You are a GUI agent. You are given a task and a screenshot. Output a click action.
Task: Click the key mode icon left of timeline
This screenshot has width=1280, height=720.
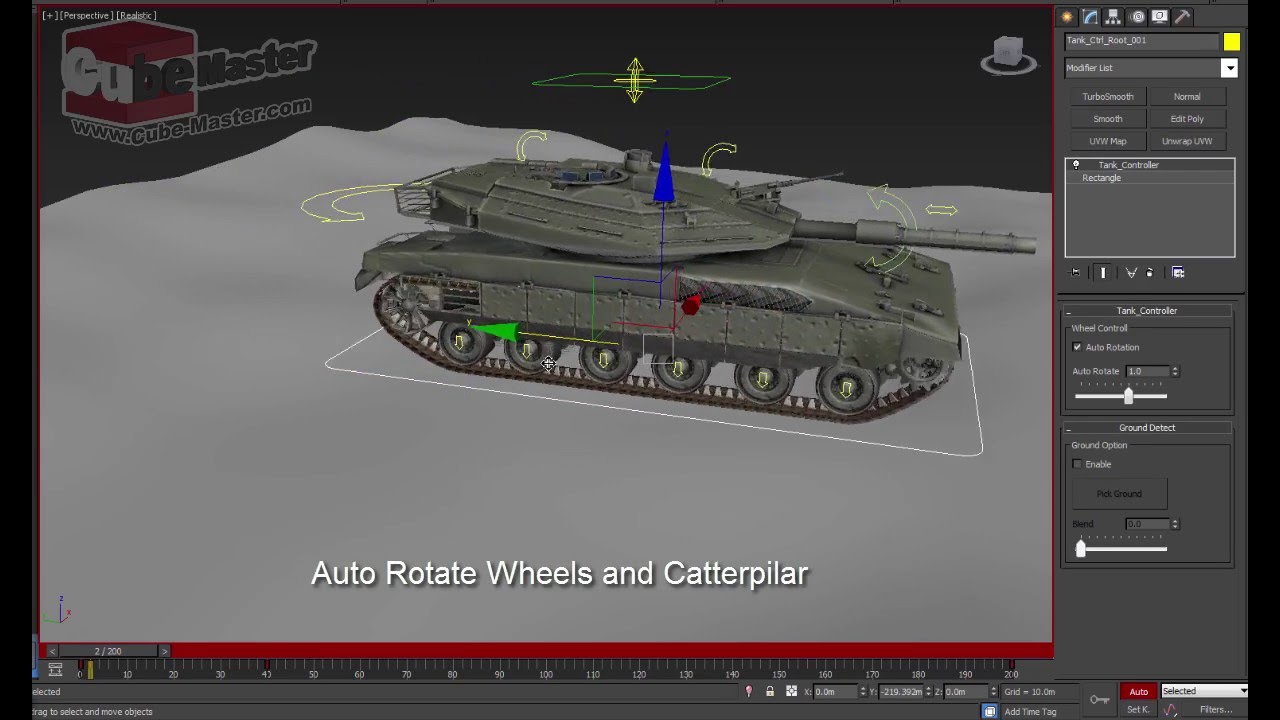(55, 670)
